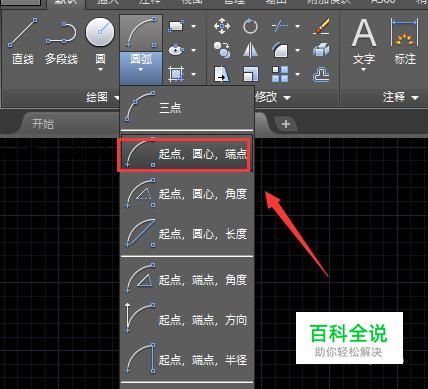Image resolution: width=428 pixels, height=389 pixels.
Task: Click the Offset tool icon
Action: point(321,74)
